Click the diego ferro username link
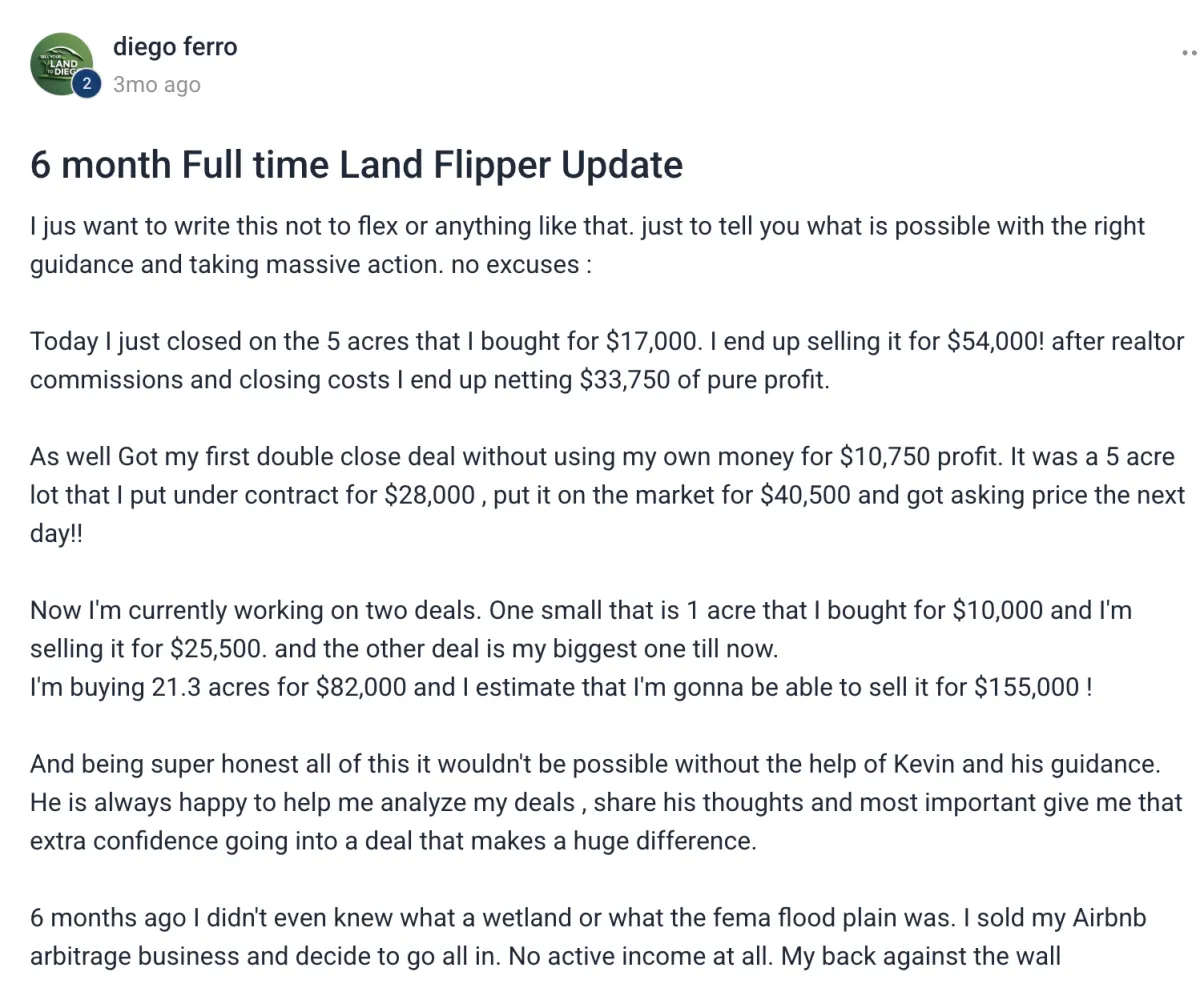Viewport: 1200px width, 1004px height. click(175, 46)
